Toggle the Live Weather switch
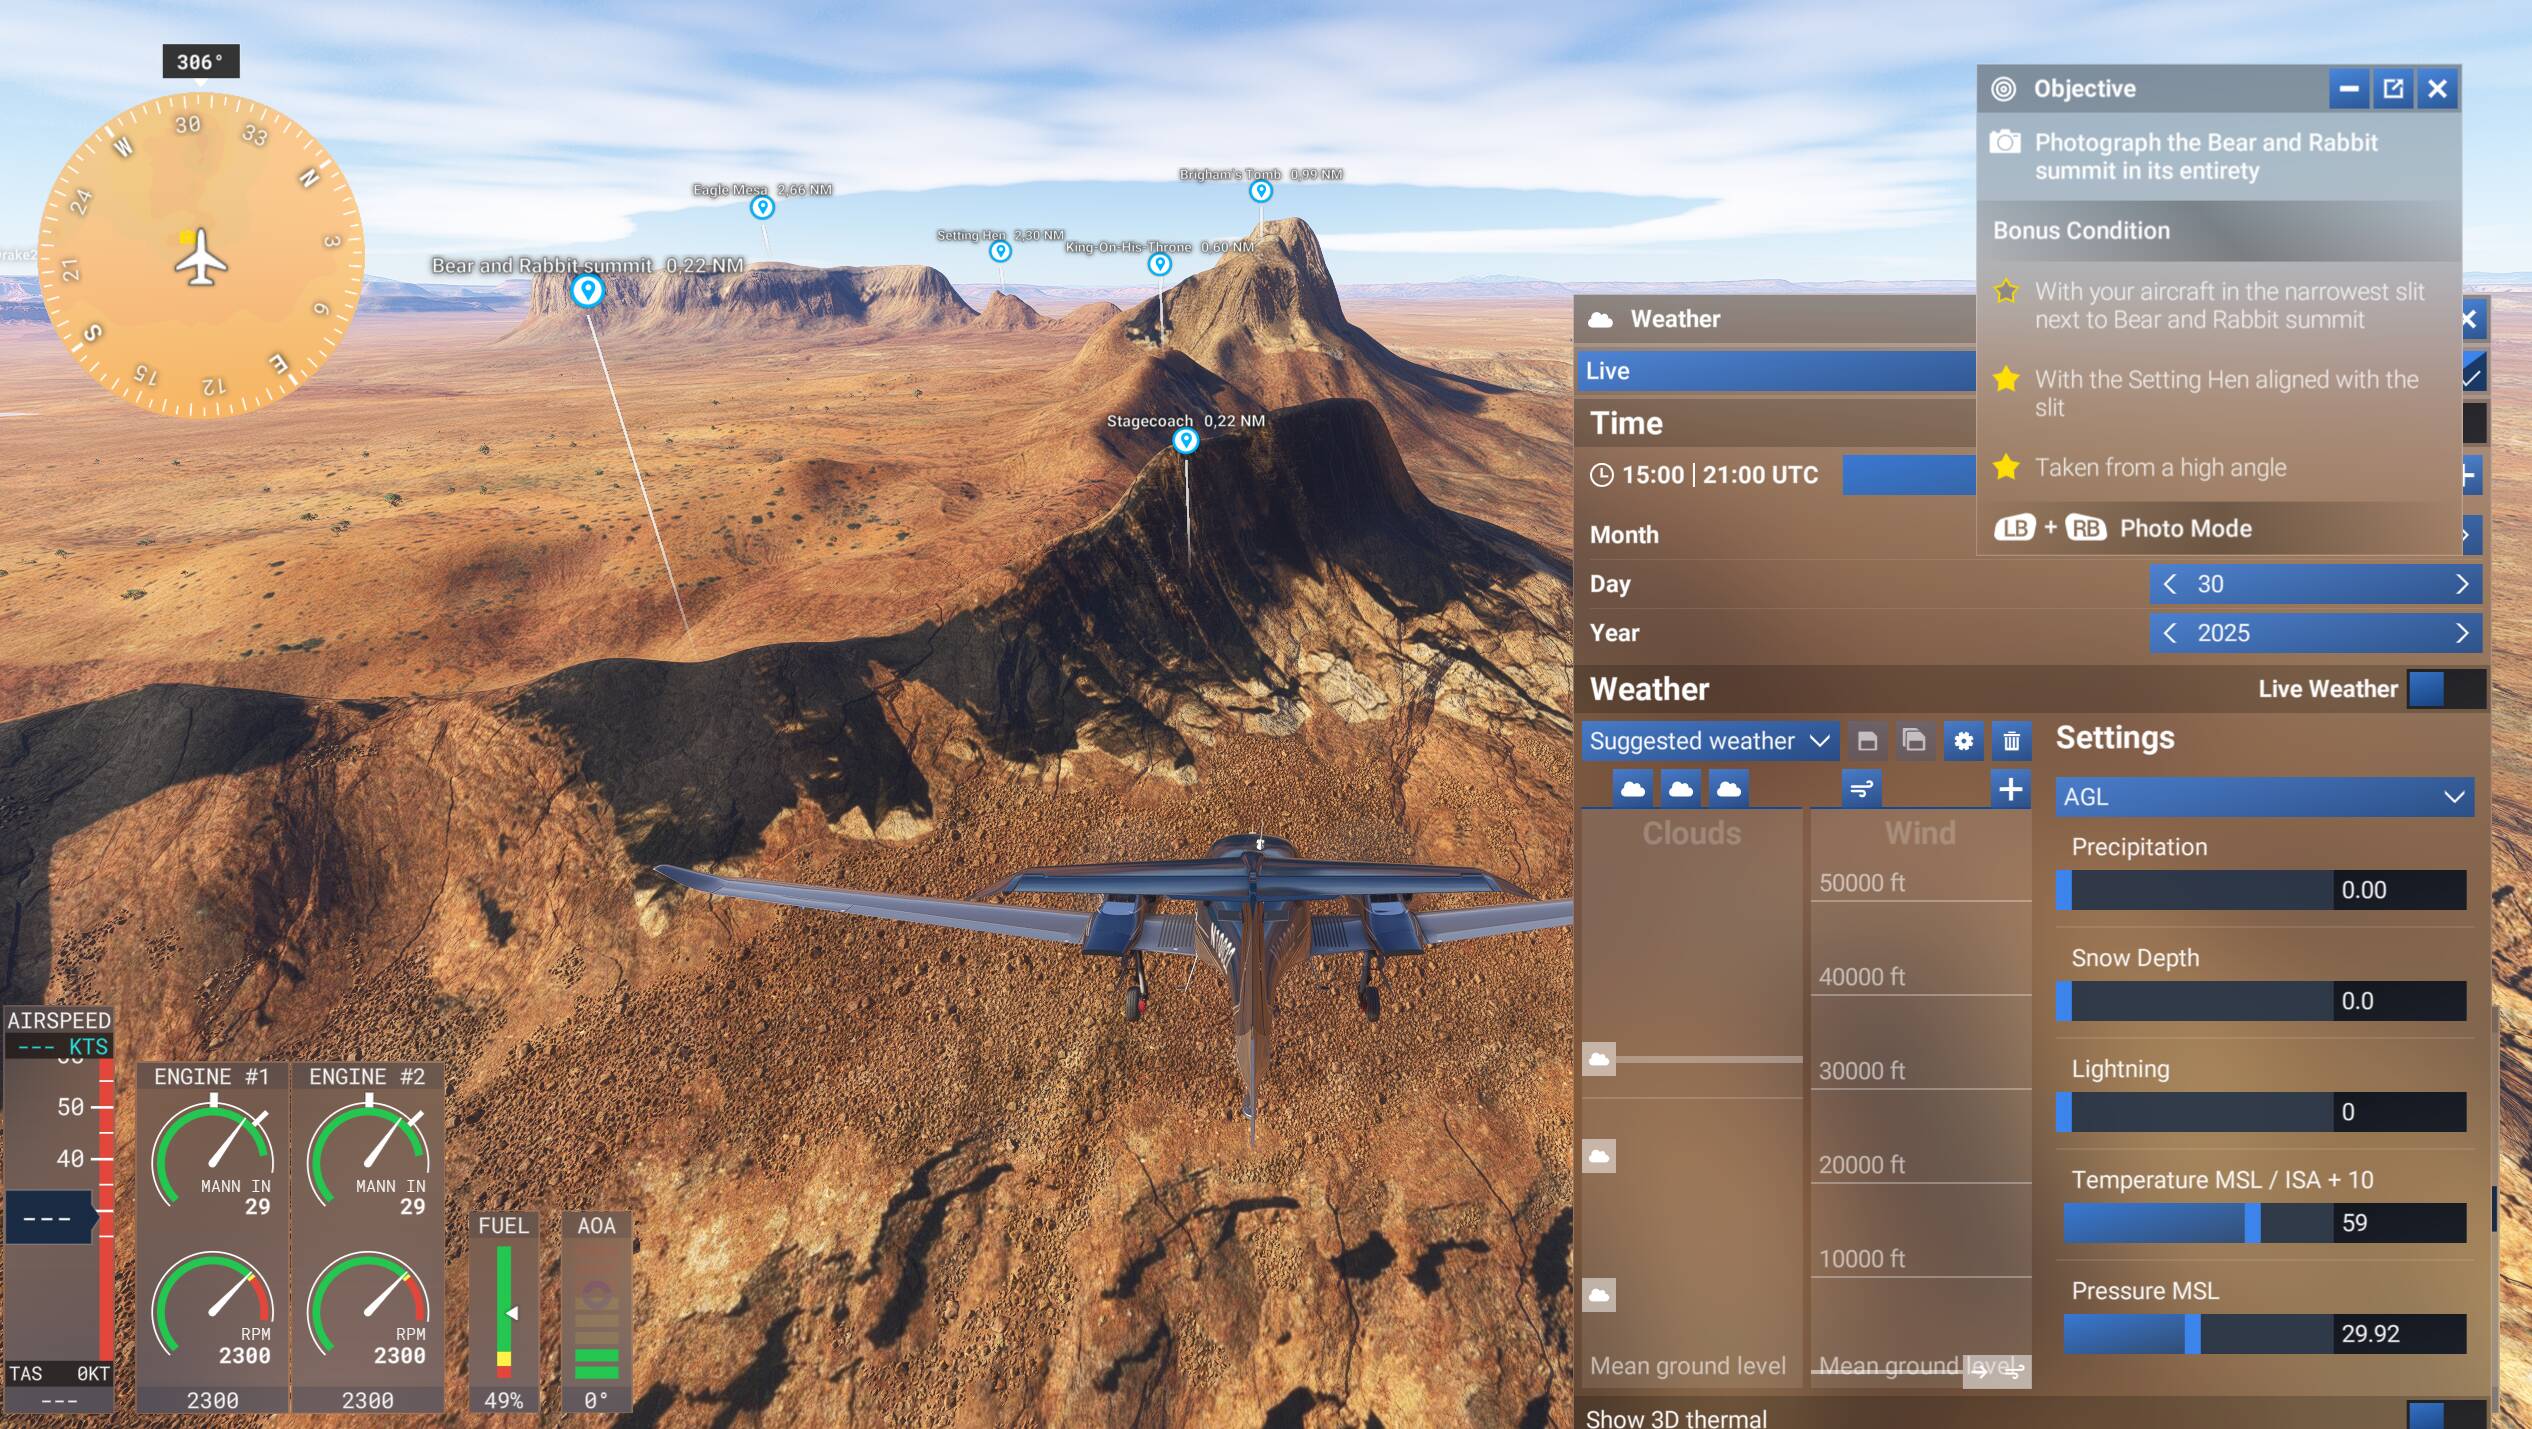Viewport: 2532px width, 1429px height. coord(2444,689)
